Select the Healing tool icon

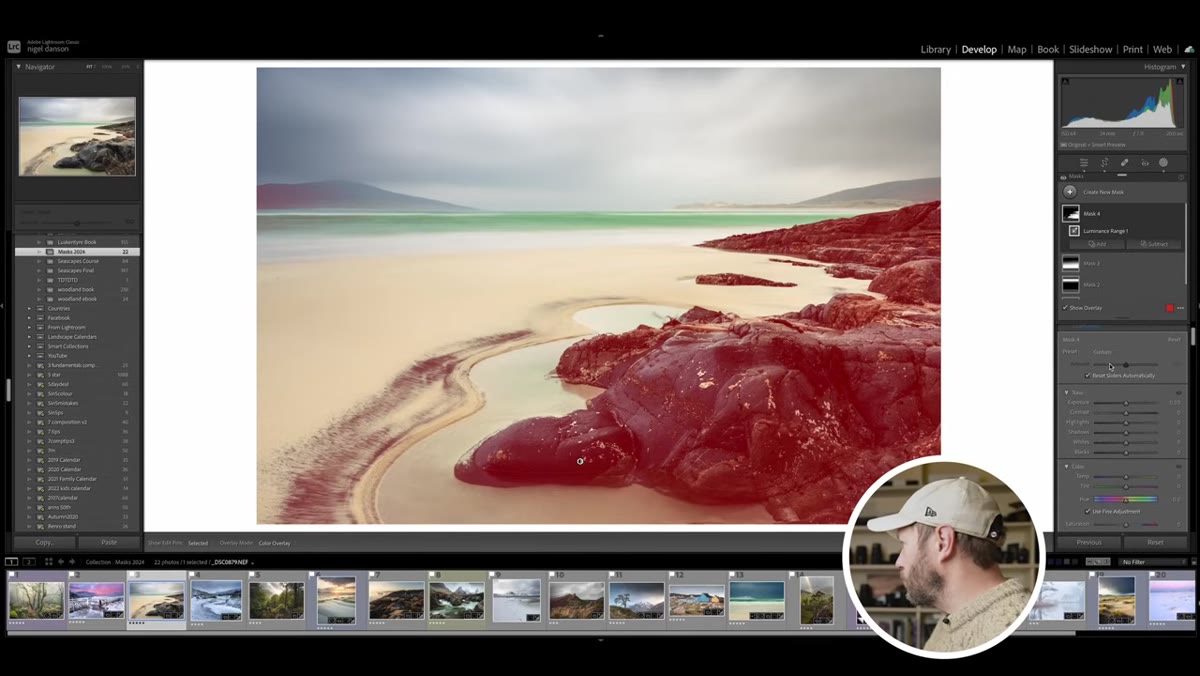(x=1124, y=163)
